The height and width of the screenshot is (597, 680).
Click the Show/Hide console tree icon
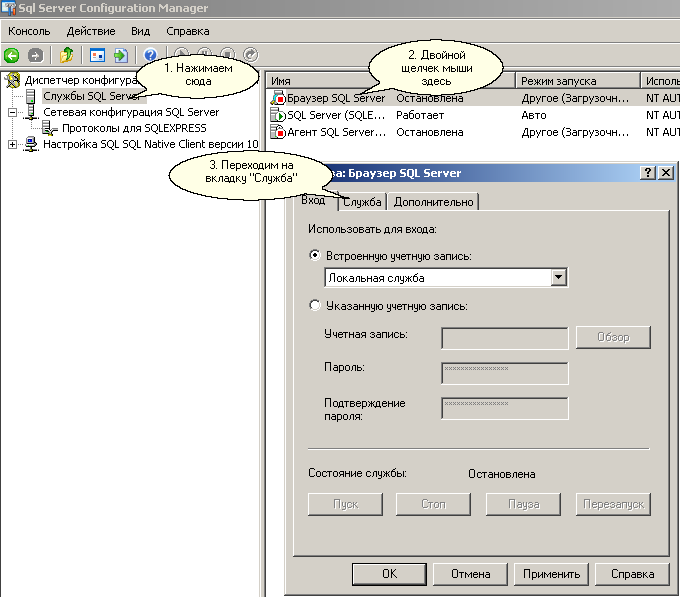click(97, 56)
